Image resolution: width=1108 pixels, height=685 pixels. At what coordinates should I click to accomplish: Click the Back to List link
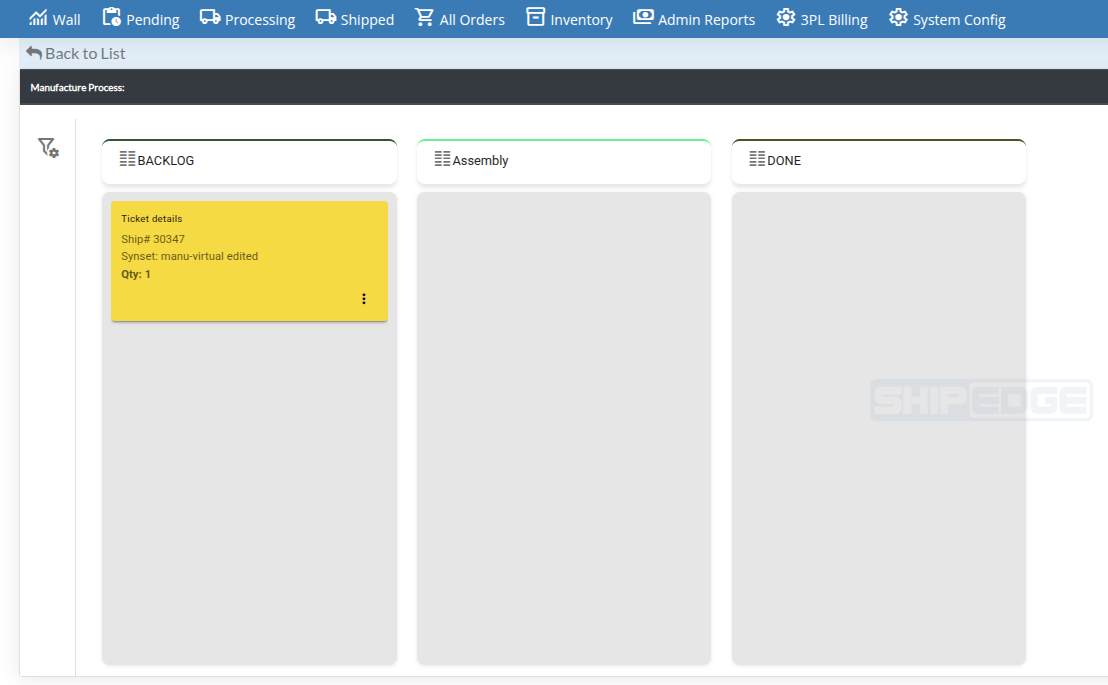75,53
